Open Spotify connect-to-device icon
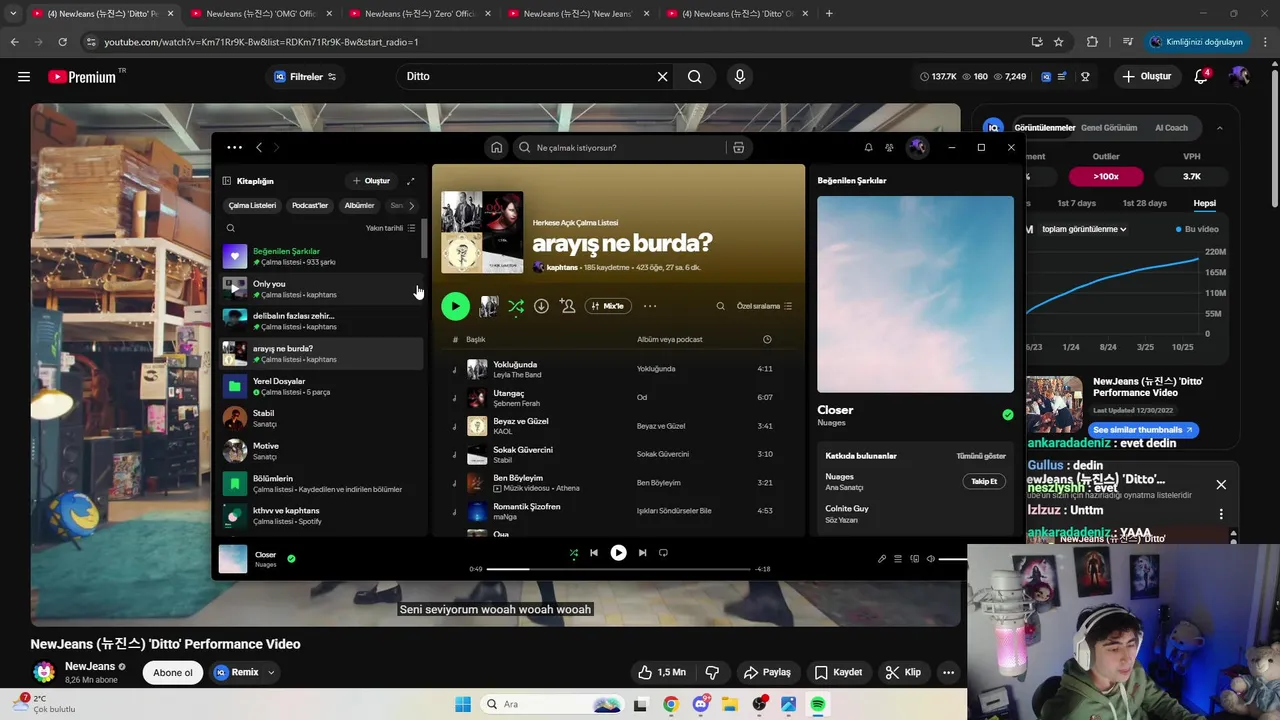The width and height of the screenshot is (1280, 720). coord(914,559)
